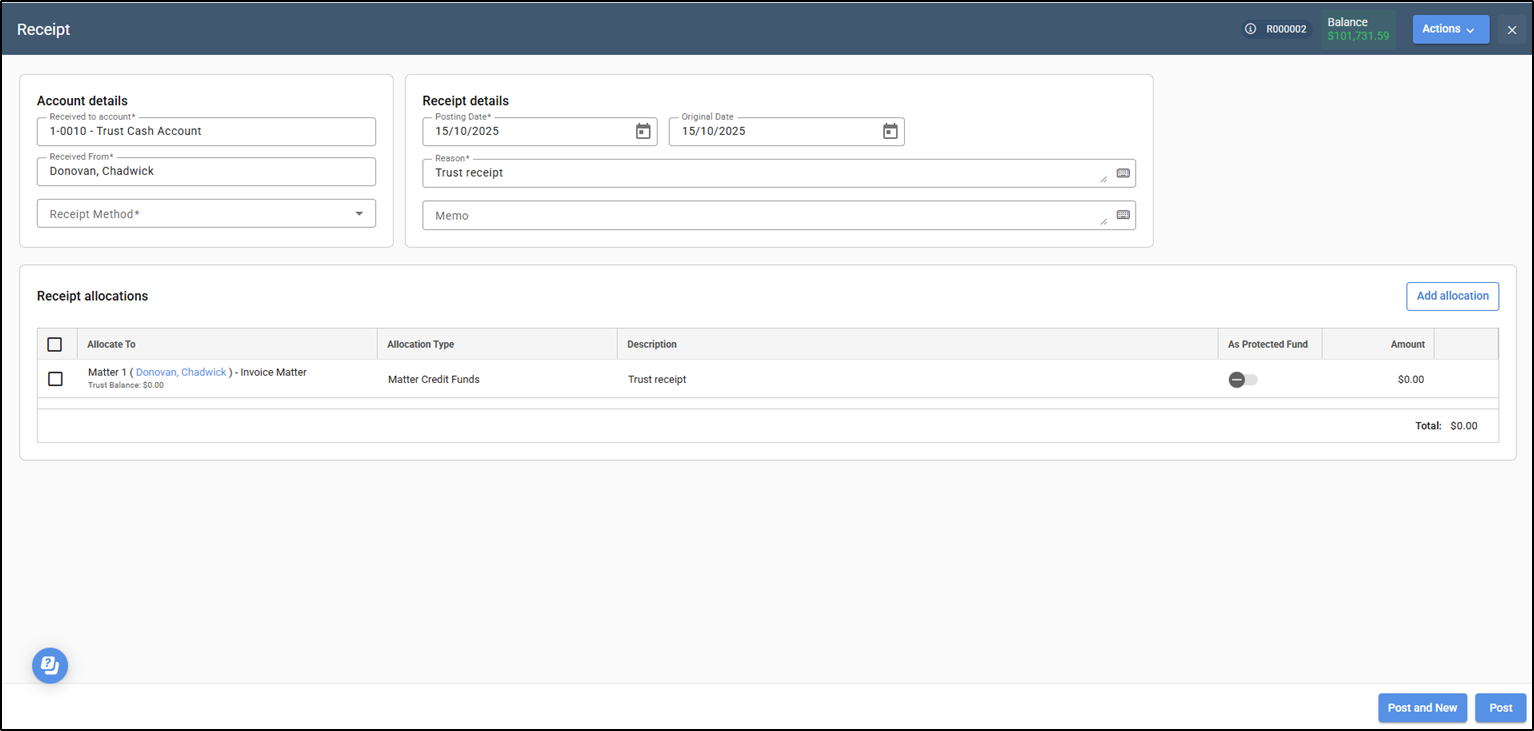The height and width of the screenshot is (731, 1534).
Task: Expand the Actions menu
Action: pos(1450,29)
